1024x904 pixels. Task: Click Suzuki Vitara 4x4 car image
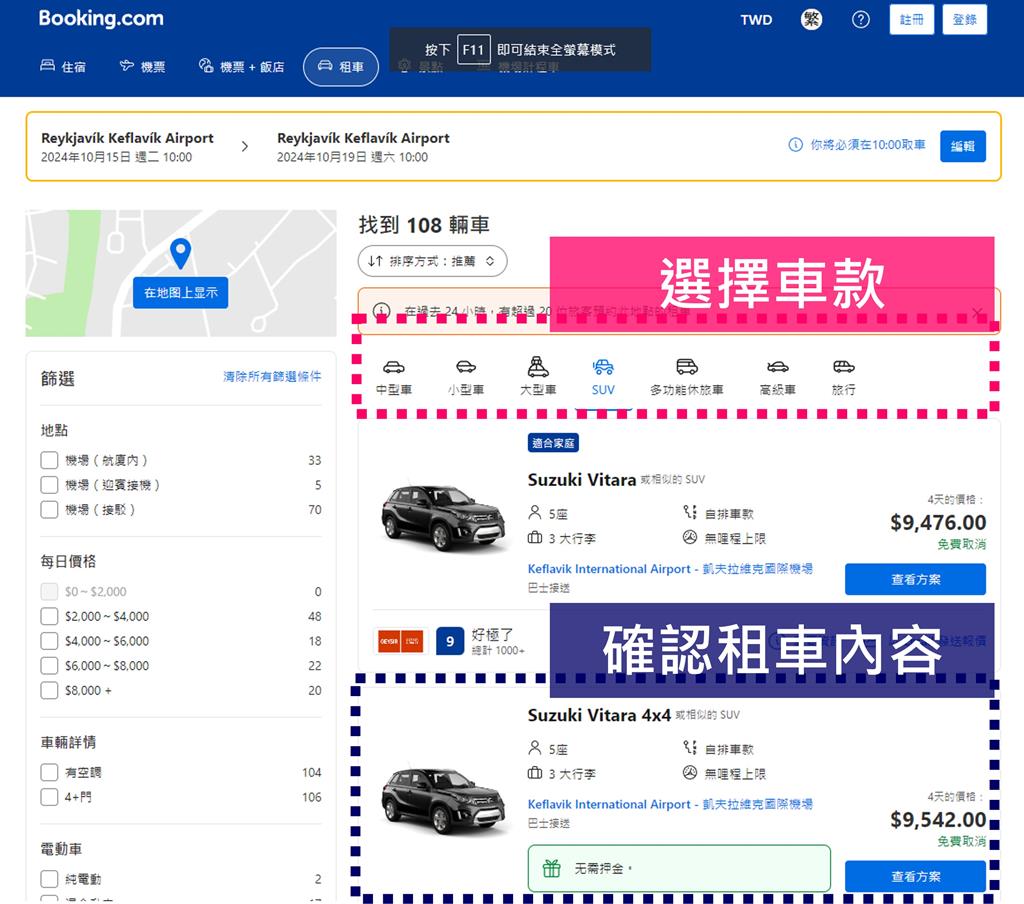(443, 800)
